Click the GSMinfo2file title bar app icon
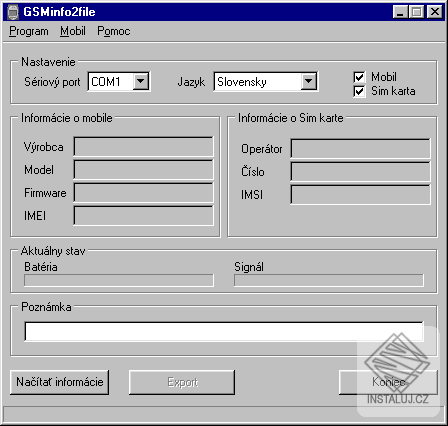This screenshot has width=448, height=426. pos(13,12)
